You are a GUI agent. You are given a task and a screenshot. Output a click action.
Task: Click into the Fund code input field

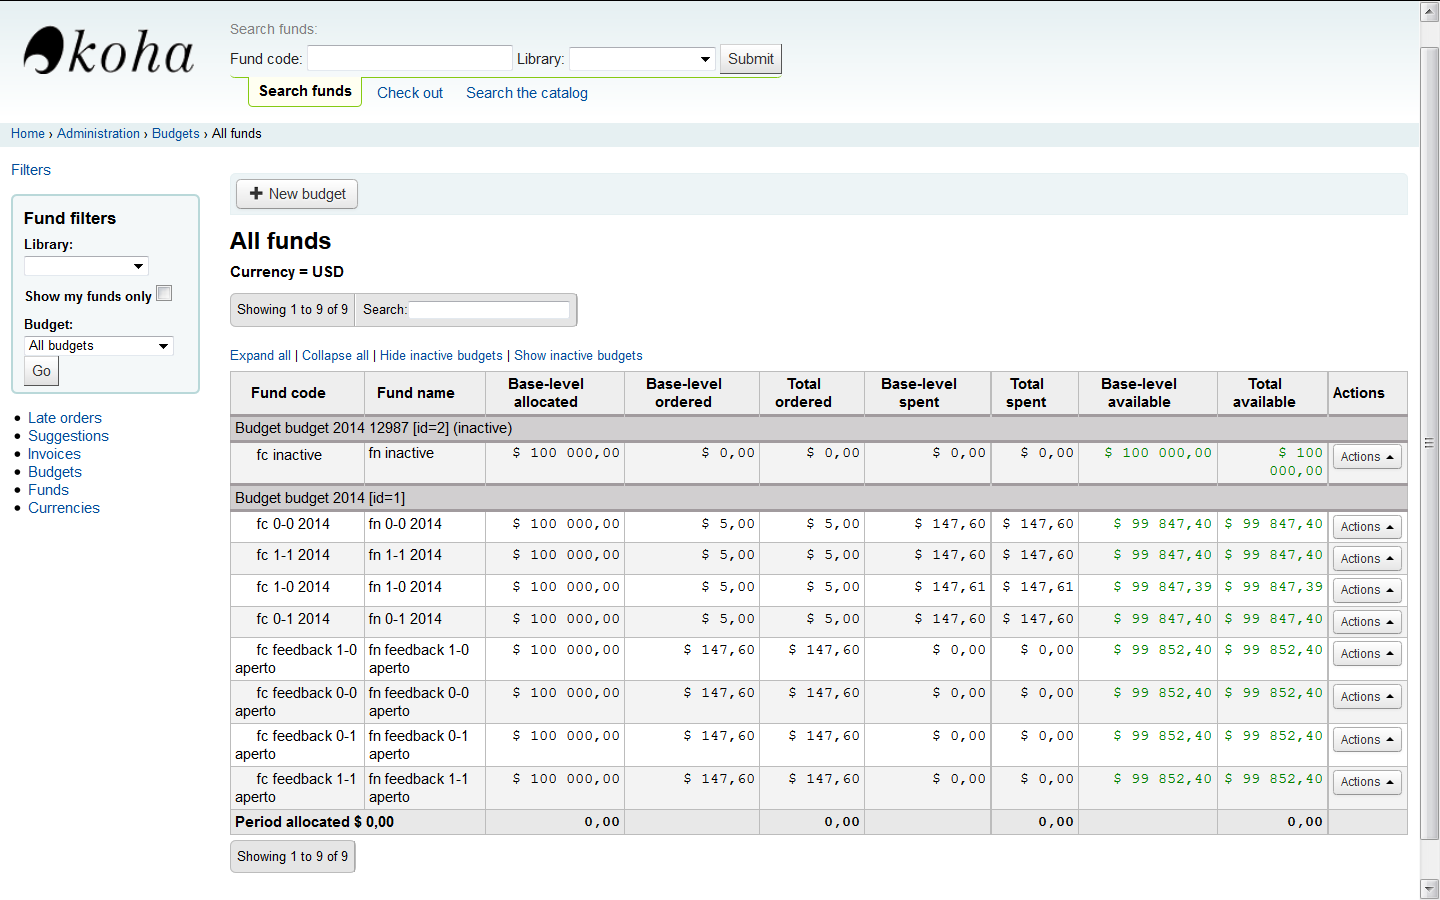409,59
